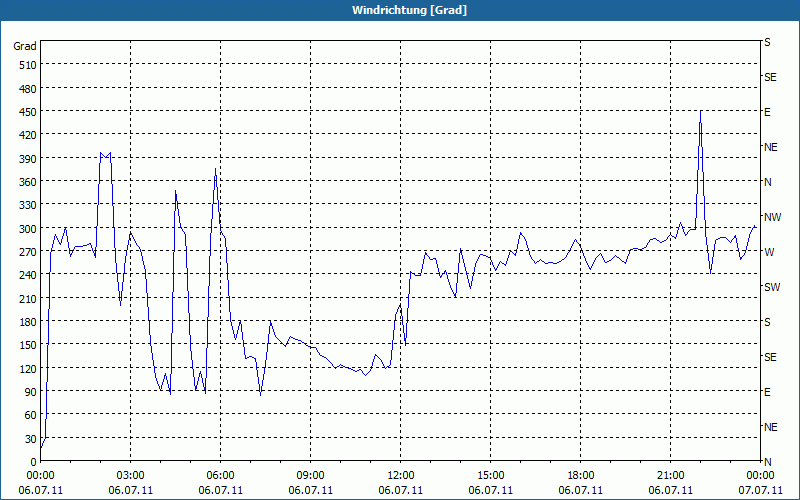800x500 pixels.
Task: Click the 15:00 time label
Action: point(490,476)
